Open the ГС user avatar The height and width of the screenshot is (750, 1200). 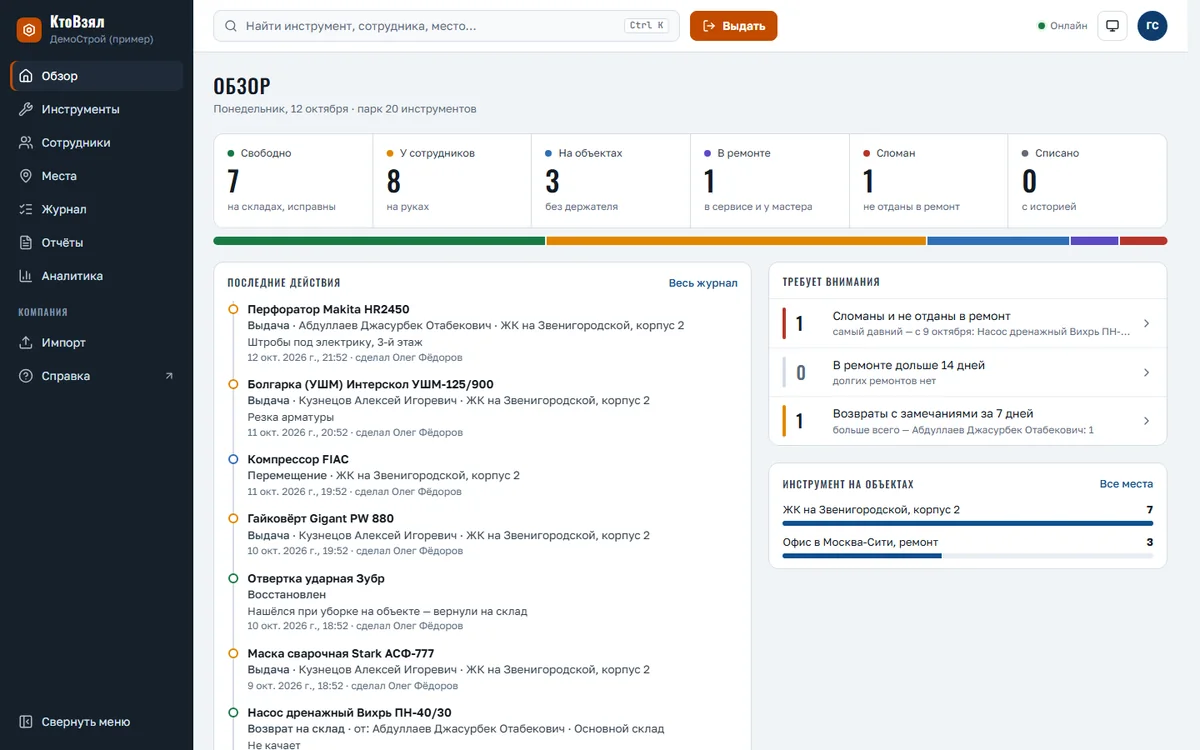(1153, 26)
